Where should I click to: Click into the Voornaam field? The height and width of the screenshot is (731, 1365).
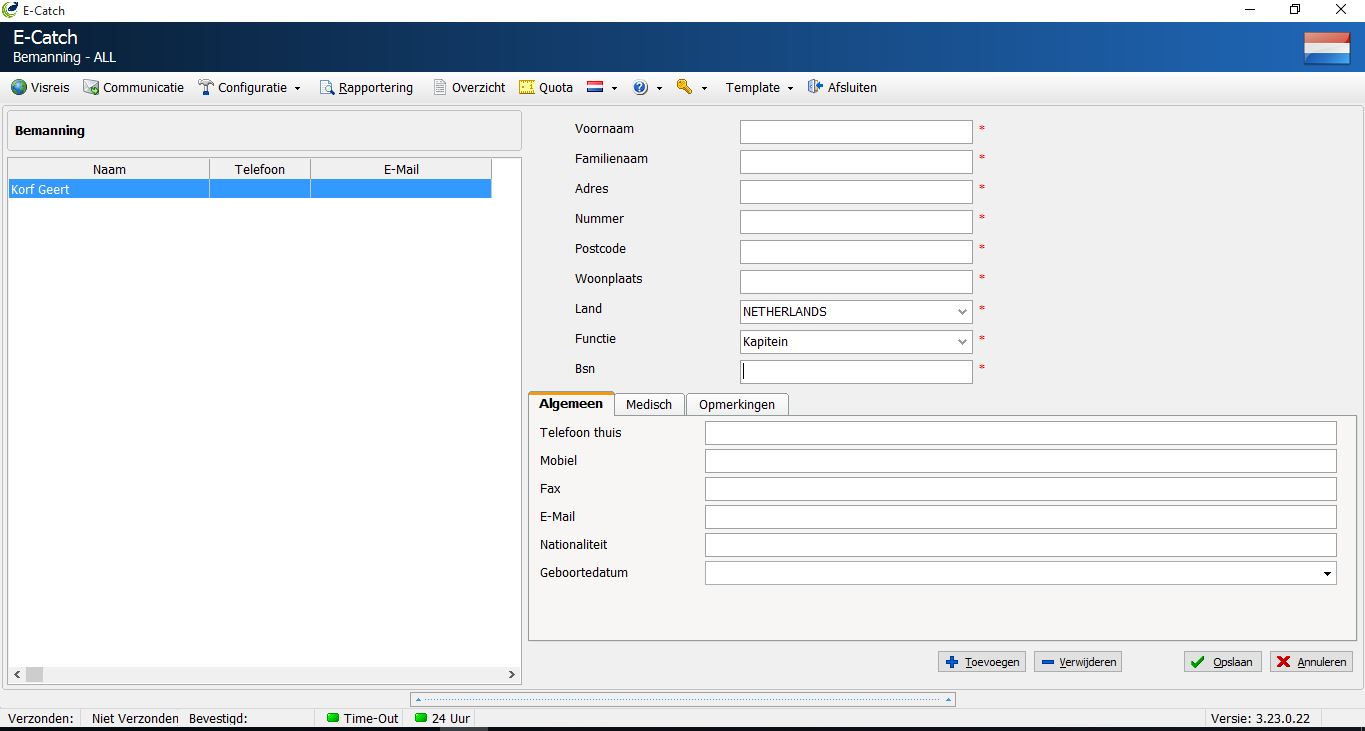(x=856, y=132)
